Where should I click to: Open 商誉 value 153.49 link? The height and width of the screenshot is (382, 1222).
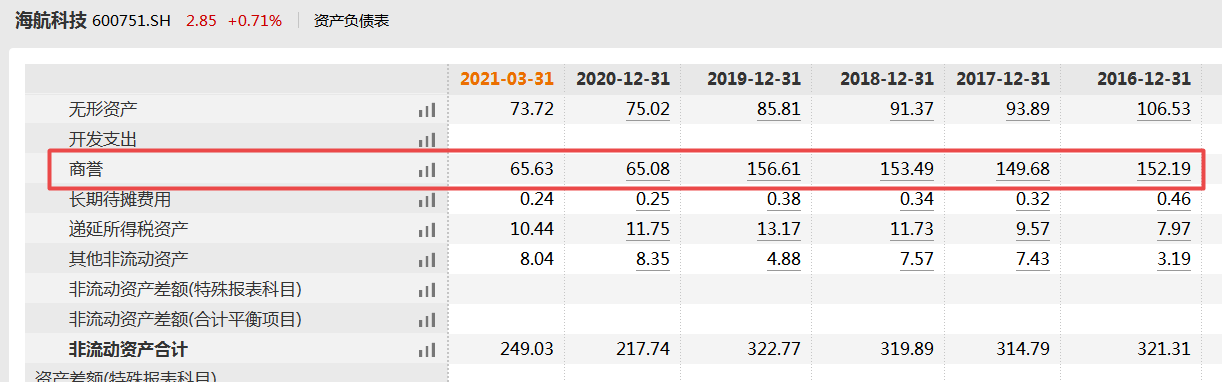[x=907, y=169]
